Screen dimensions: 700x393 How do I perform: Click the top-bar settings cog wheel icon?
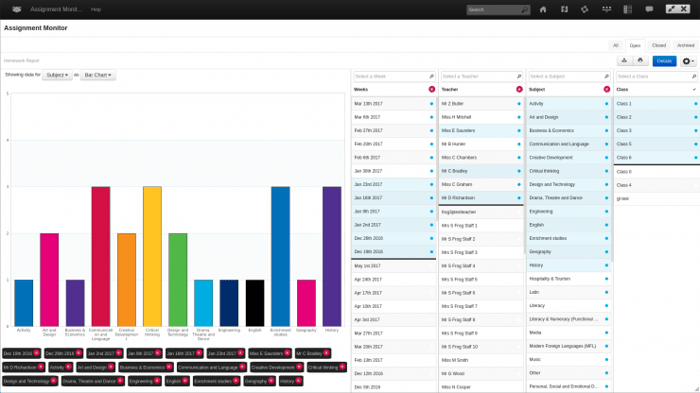584,9
